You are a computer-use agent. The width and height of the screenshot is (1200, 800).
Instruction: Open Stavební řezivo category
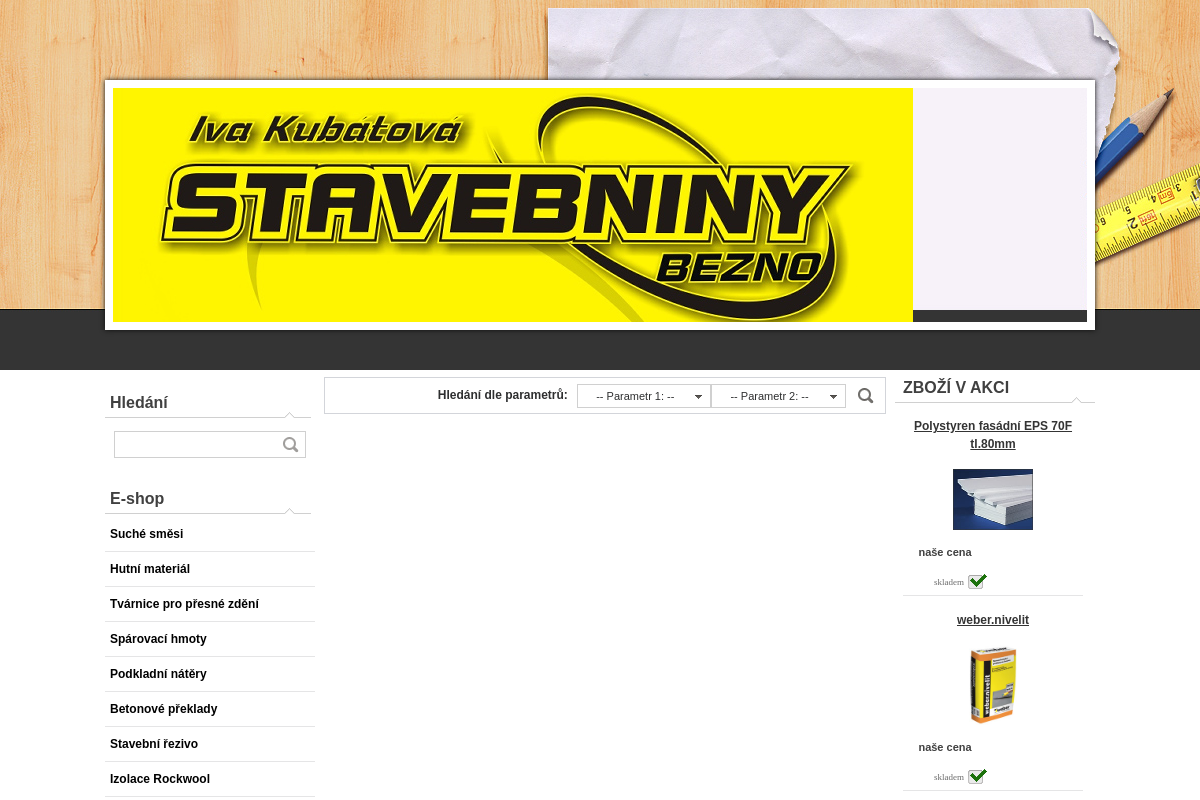tap(154, 744)
